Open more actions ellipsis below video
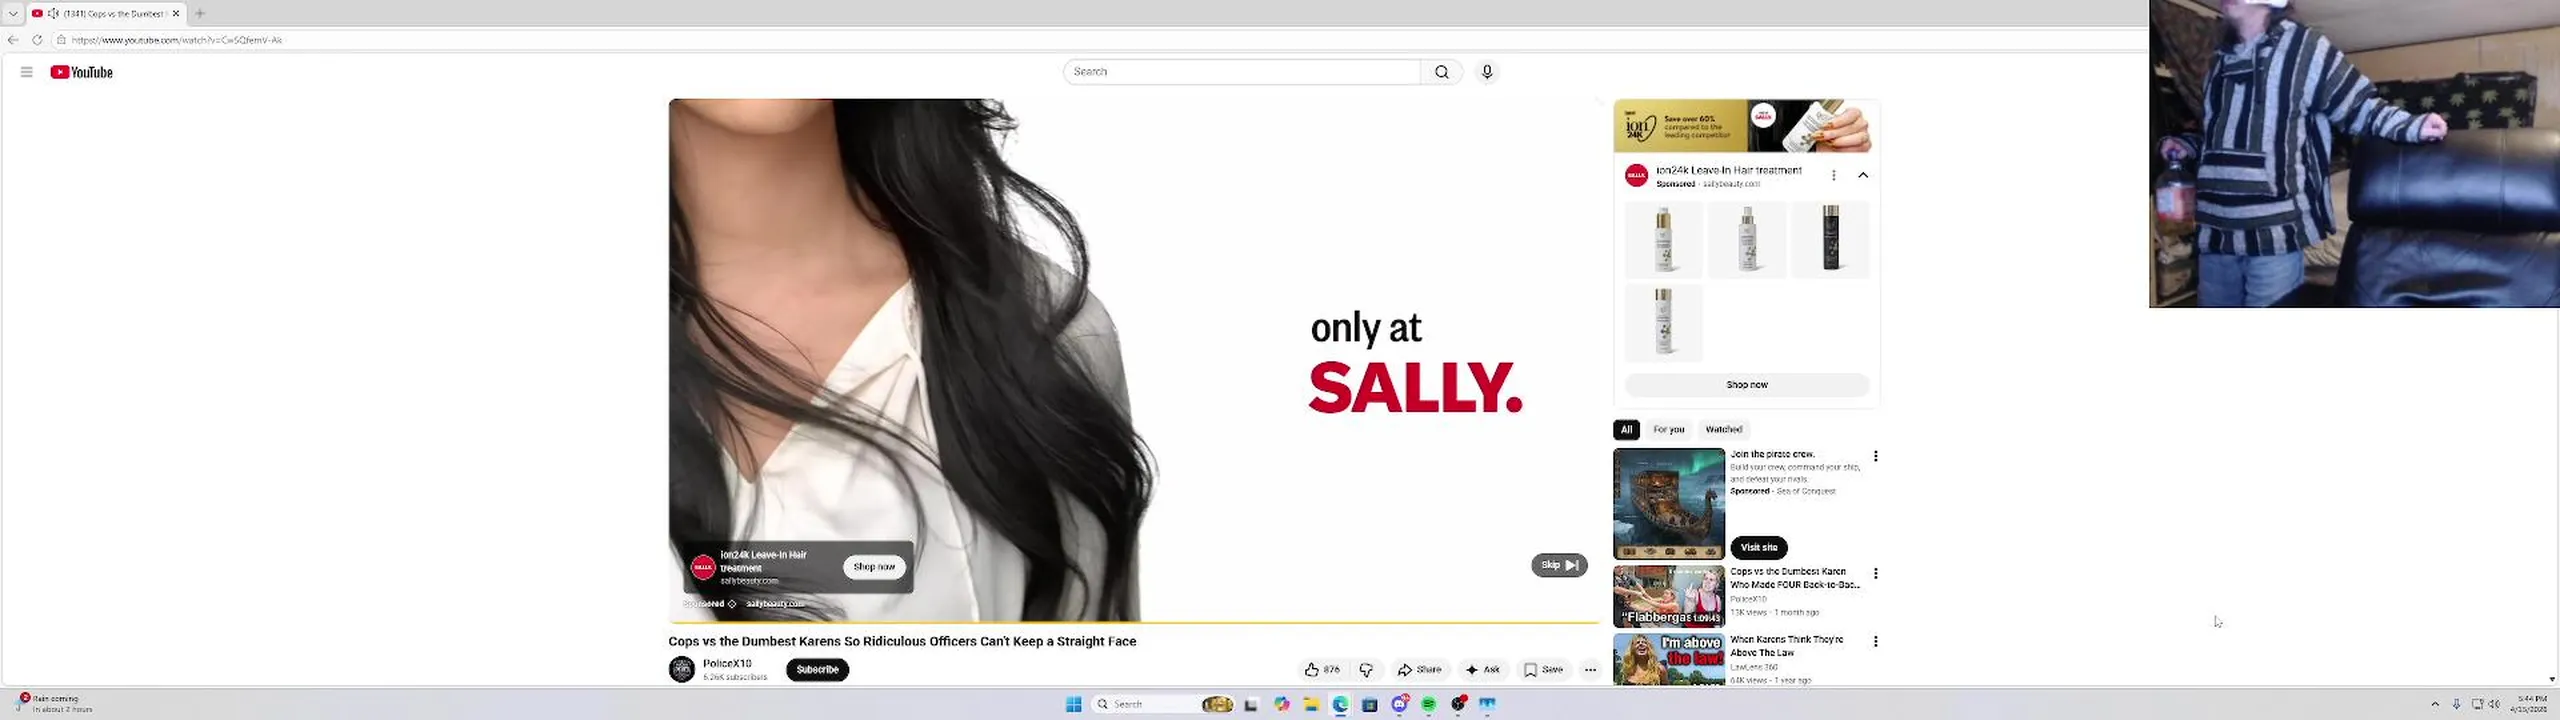This screenshot has height=720, width=2560. tap(1590, 670)
